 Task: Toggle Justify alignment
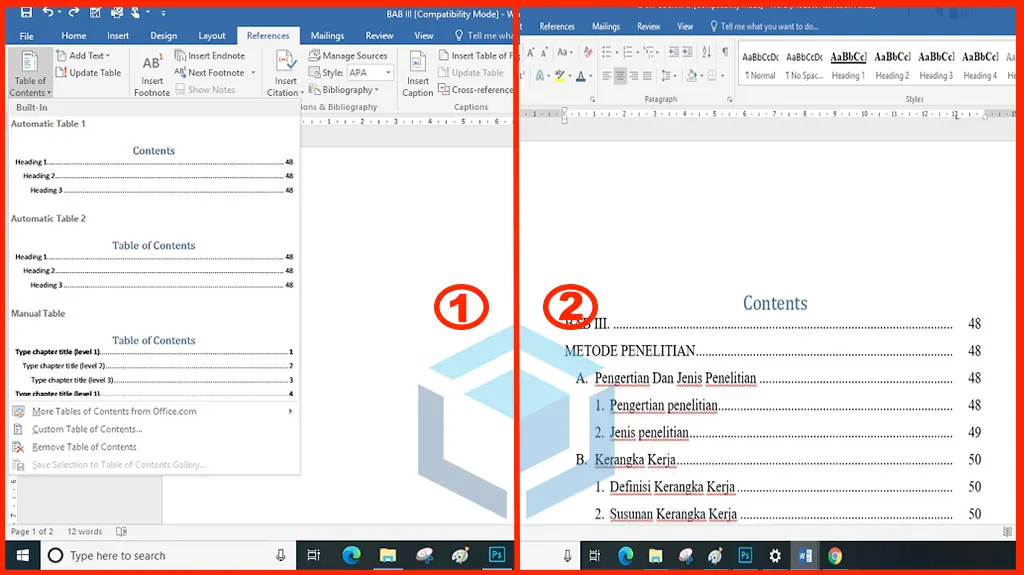pos(647,76)
